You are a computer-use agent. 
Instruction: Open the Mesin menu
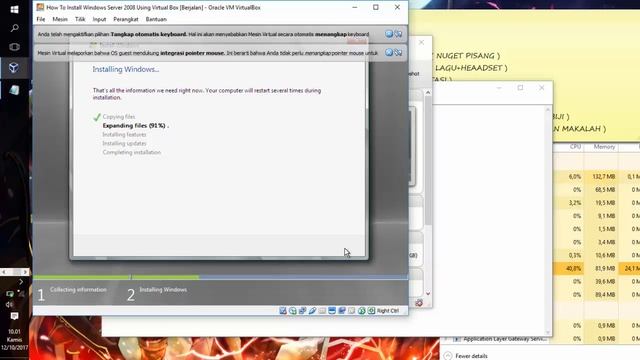coord(60,19)
